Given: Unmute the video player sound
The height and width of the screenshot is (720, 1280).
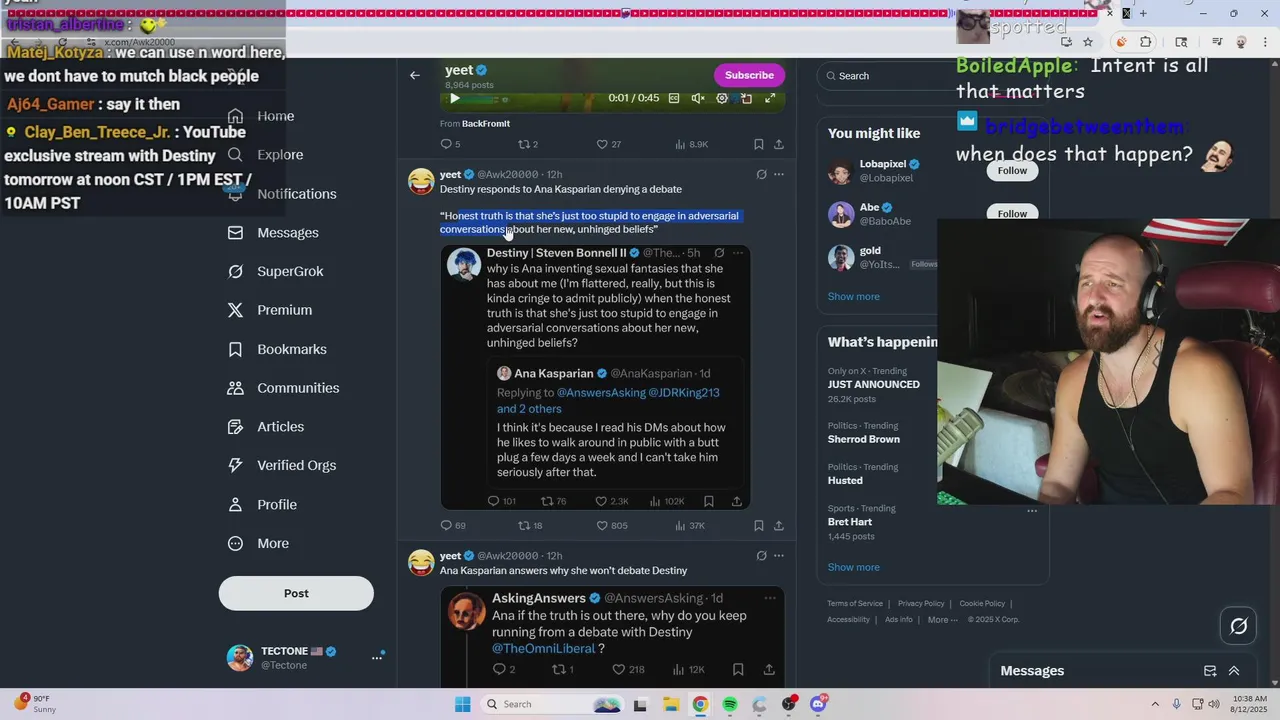Looking at the screenshot, I should (698, 98).
